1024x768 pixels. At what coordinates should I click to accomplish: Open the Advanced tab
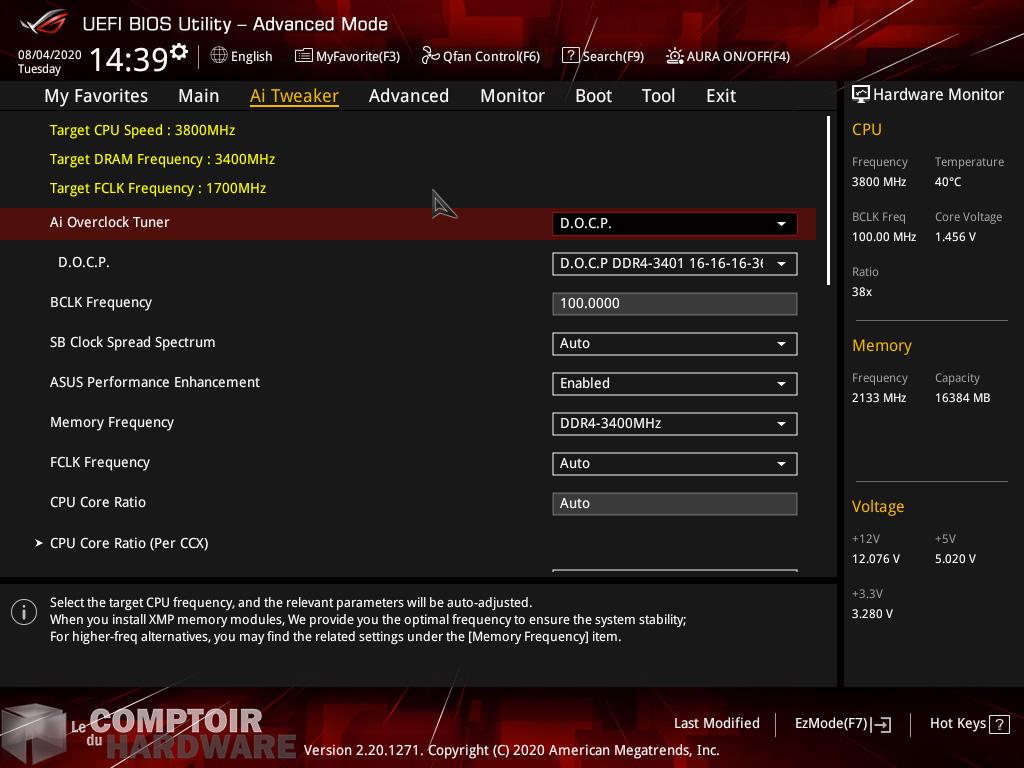click(x=409, y=96)
